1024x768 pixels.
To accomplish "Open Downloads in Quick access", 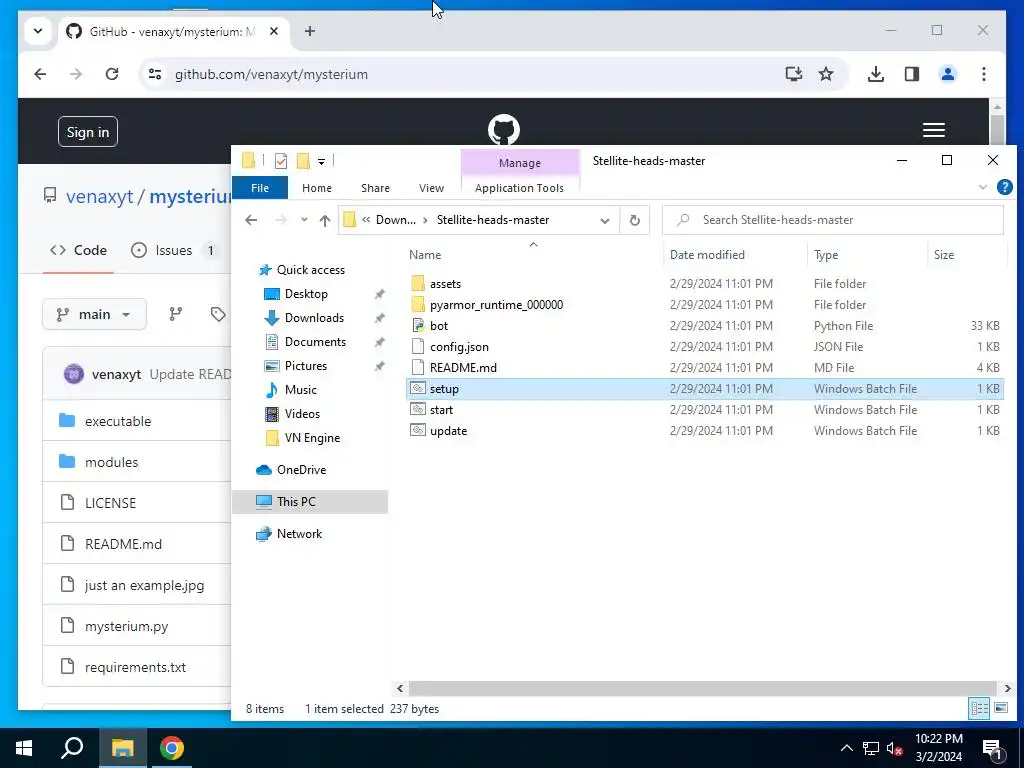I will tap(314, 318).
